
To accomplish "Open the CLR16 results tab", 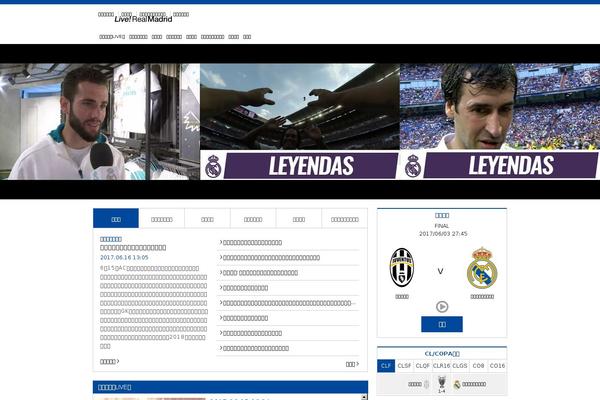I will click(441, 366).
